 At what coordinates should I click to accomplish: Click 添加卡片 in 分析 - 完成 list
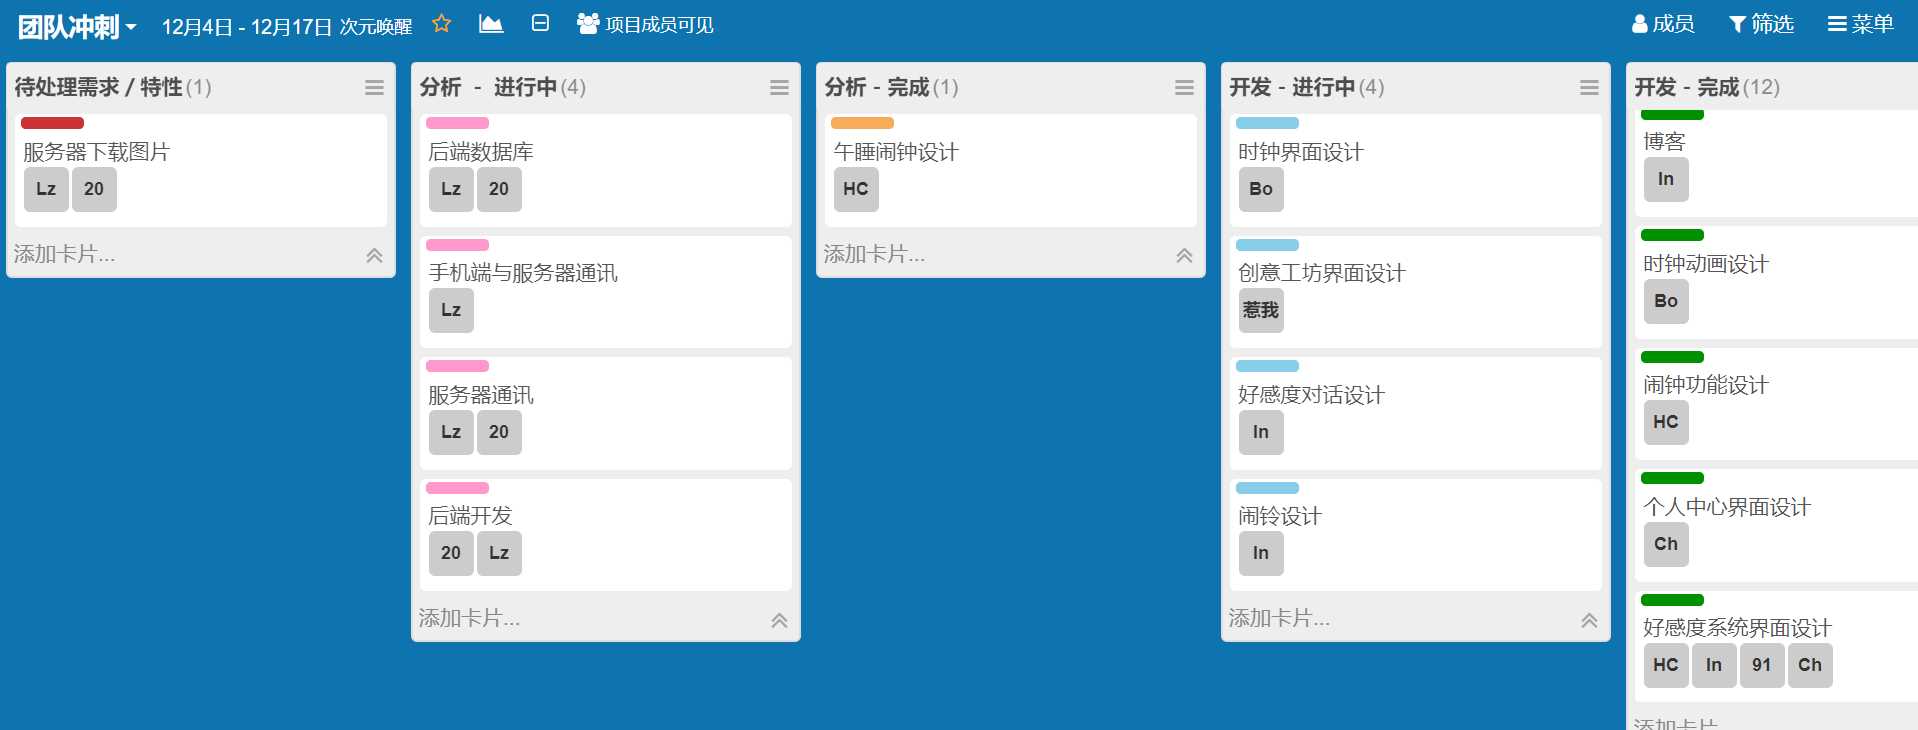point(874,255)
